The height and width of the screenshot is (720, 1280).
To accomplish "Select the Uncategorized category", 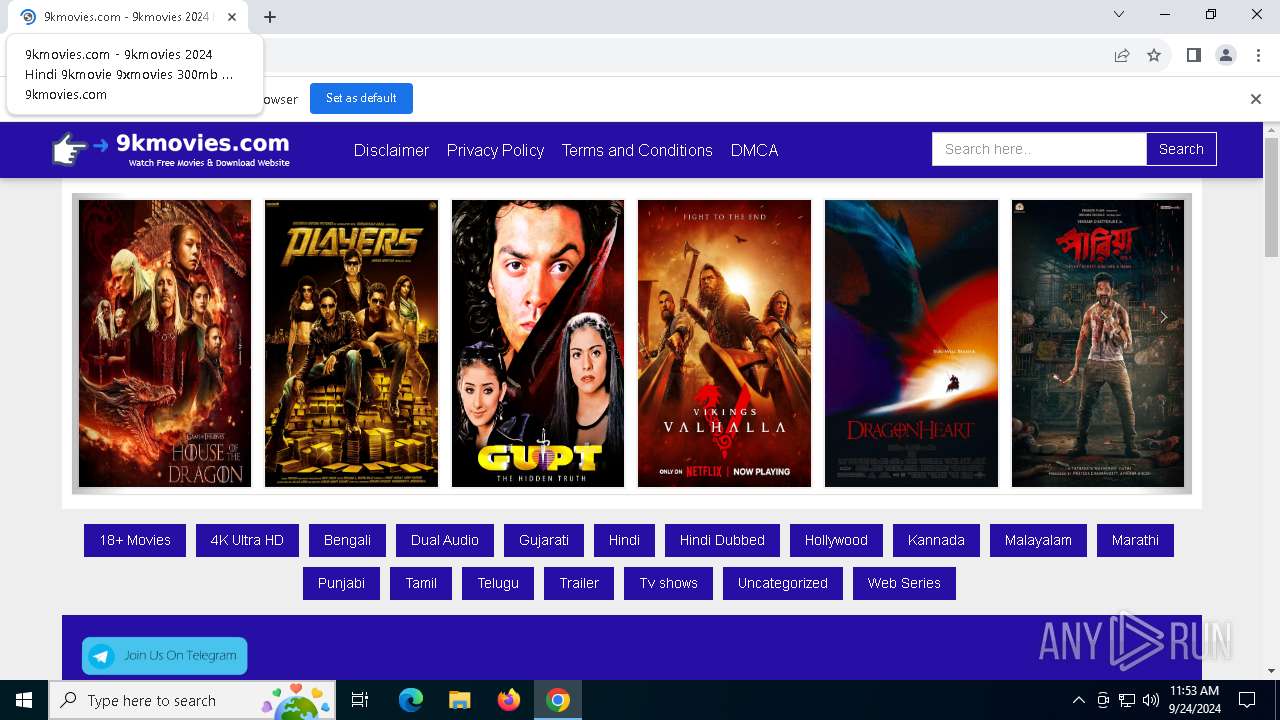I will point(783,583).
